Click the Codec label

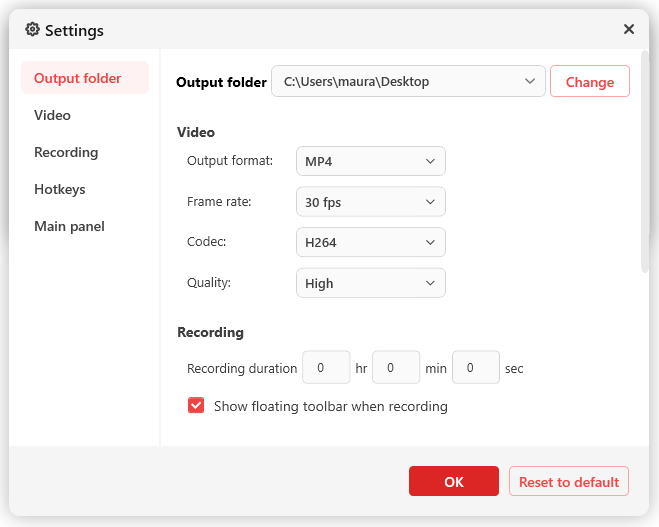coord(206,242)
